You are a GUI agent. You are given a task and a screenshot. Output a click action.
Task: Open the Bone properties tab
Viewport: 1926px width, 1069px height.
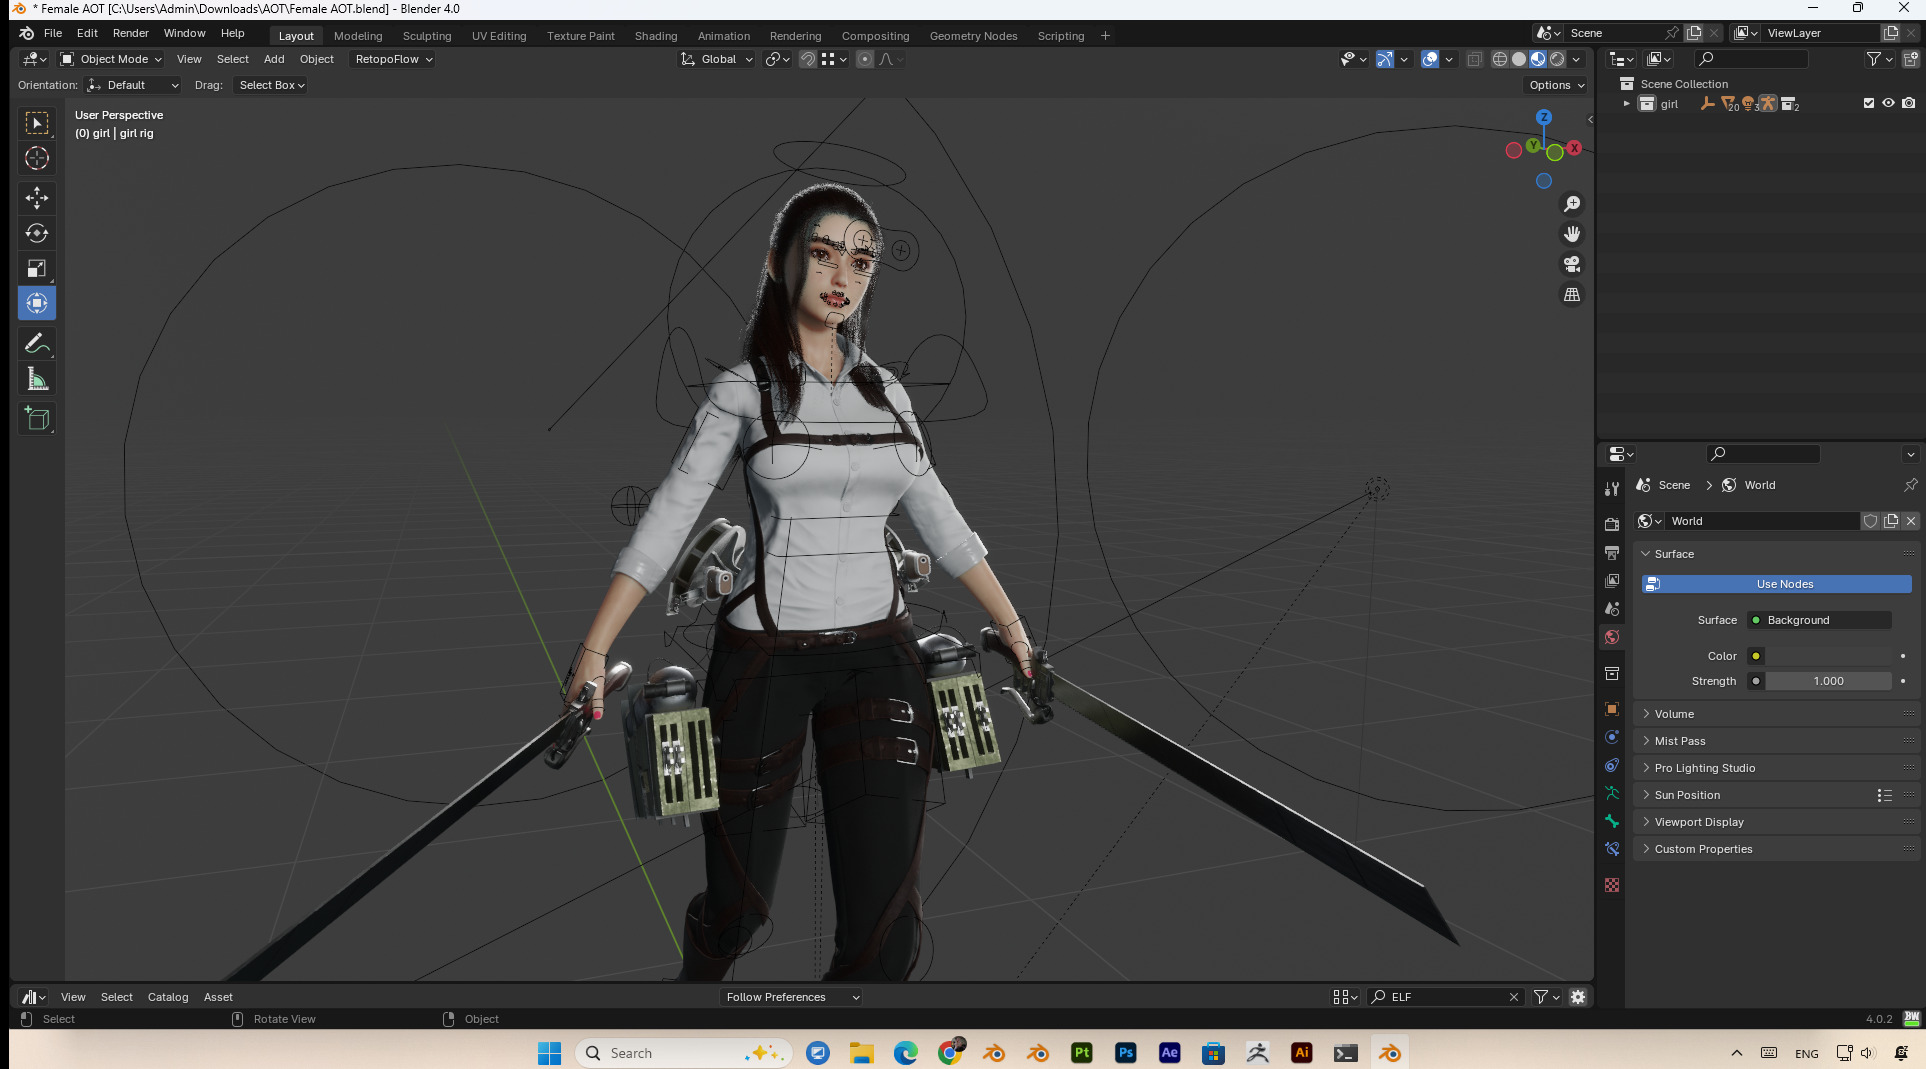[1612, 821]
